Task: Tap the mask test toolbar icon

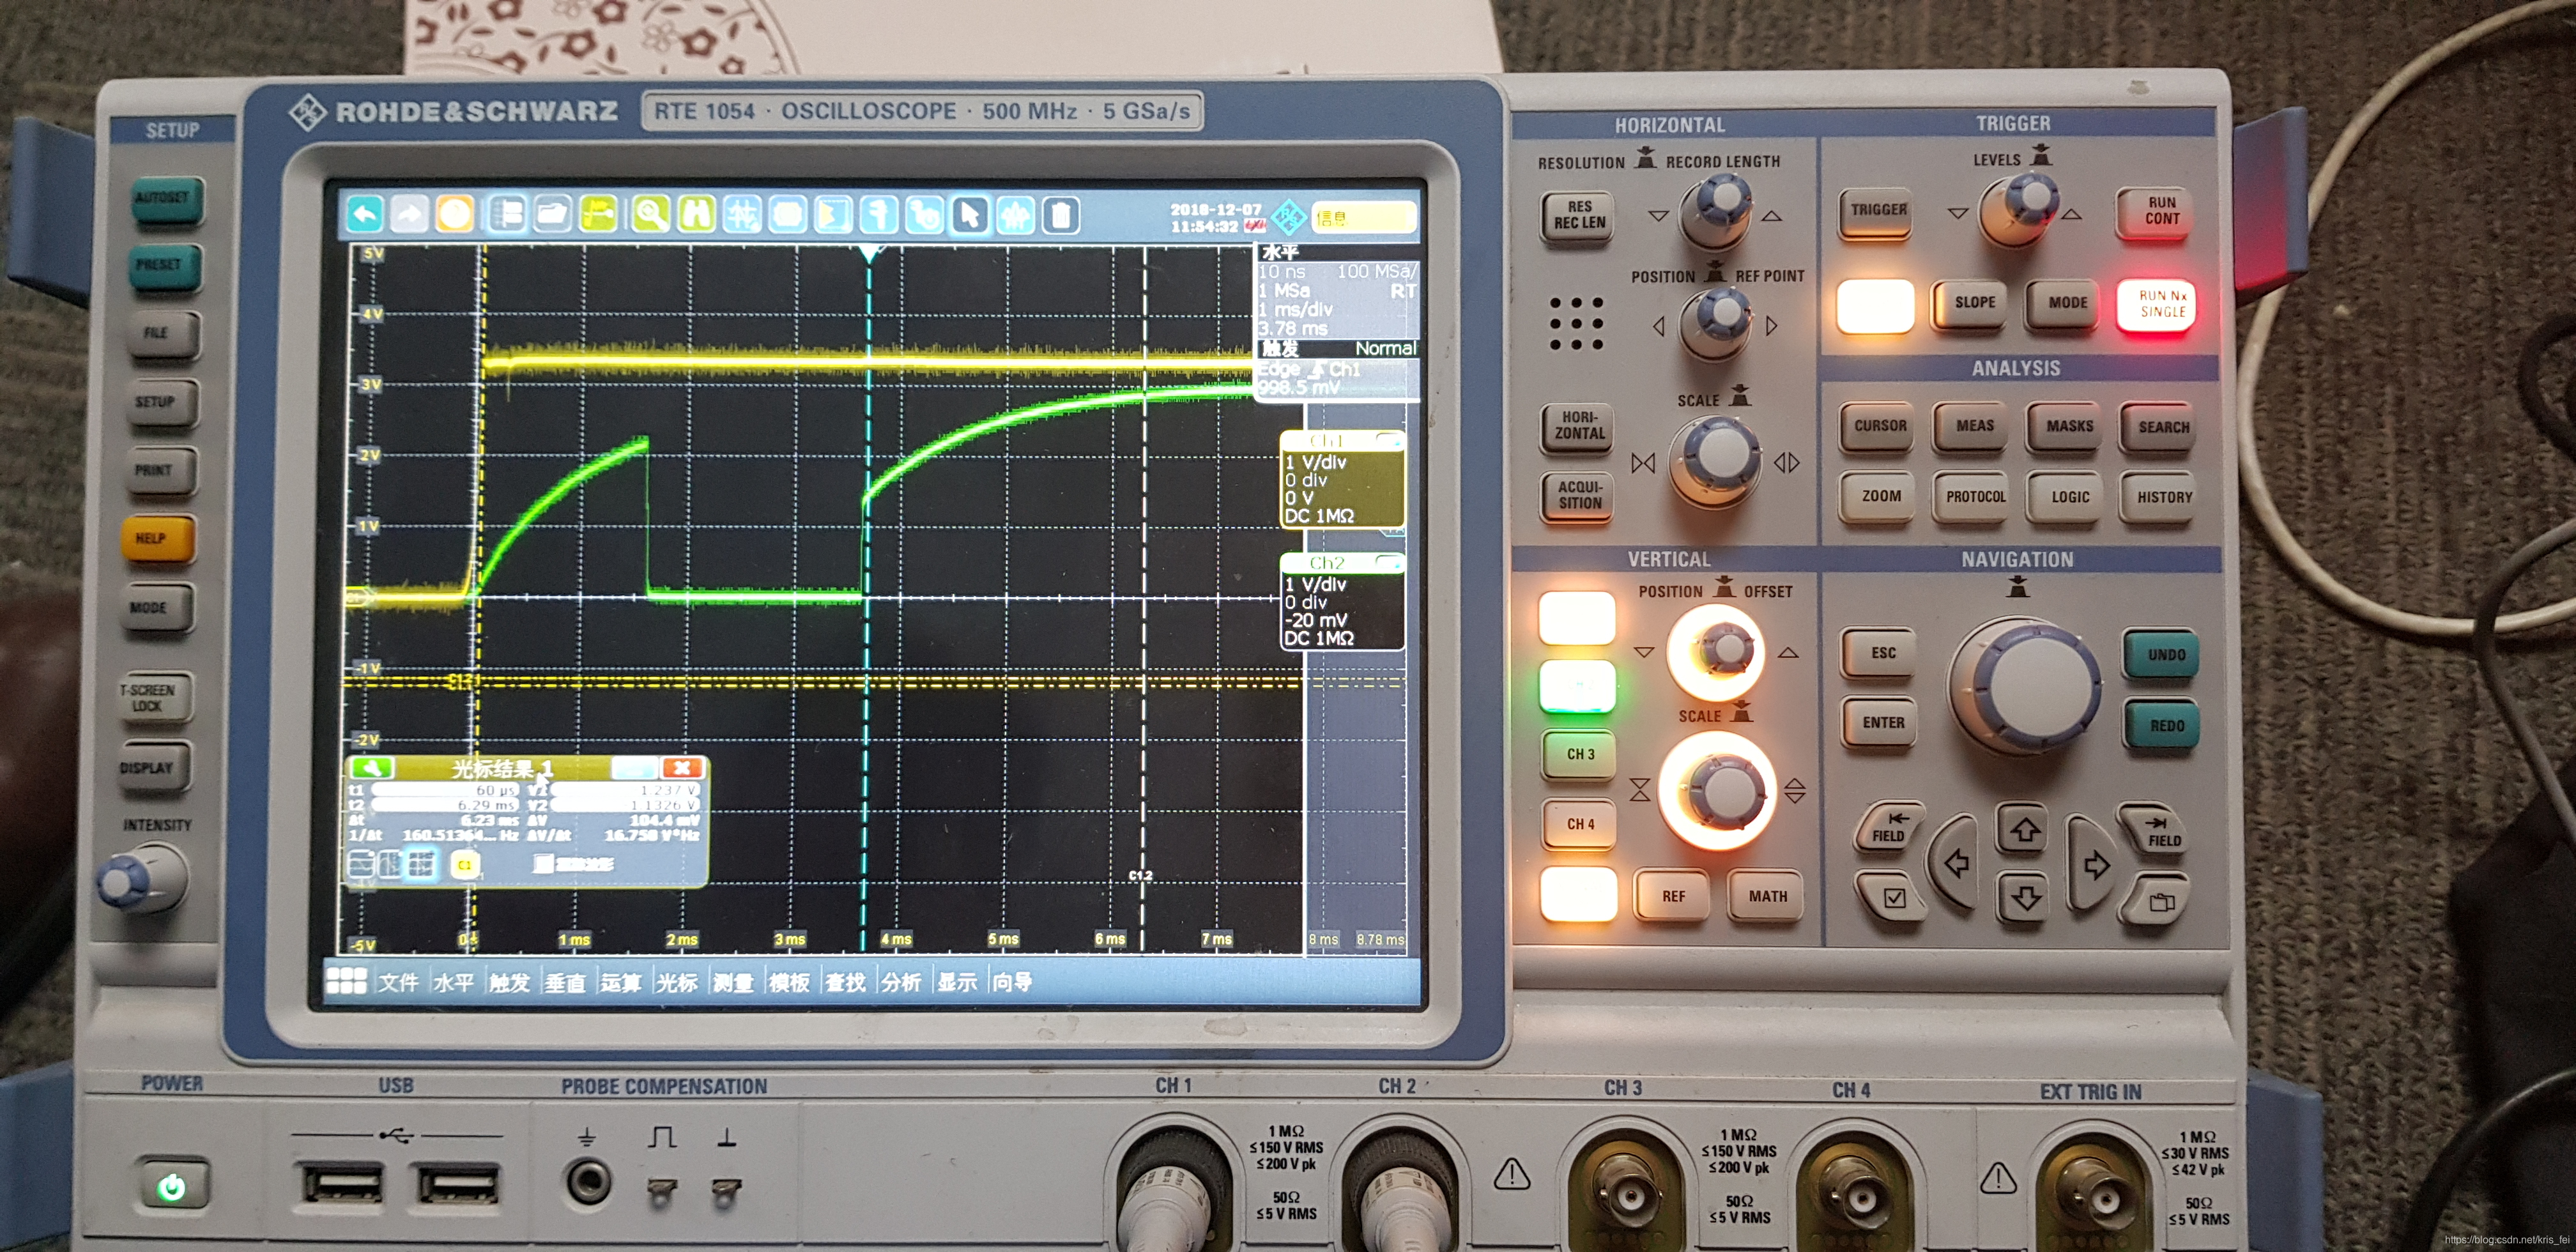Action: [x=788, y=214]
